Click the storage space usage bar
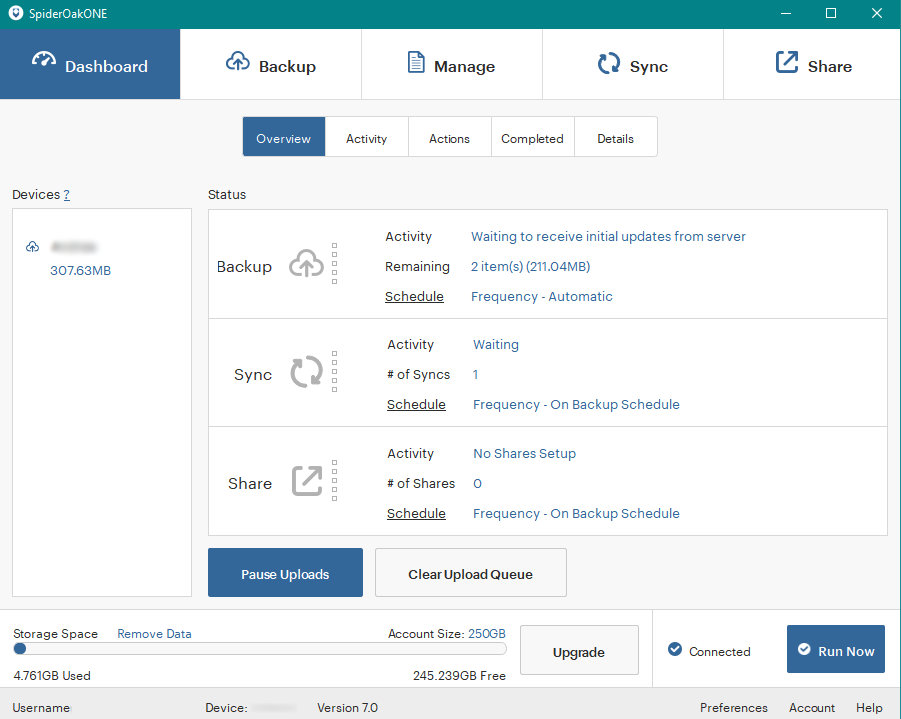This screenshot has width=901, height=719. 260,649
